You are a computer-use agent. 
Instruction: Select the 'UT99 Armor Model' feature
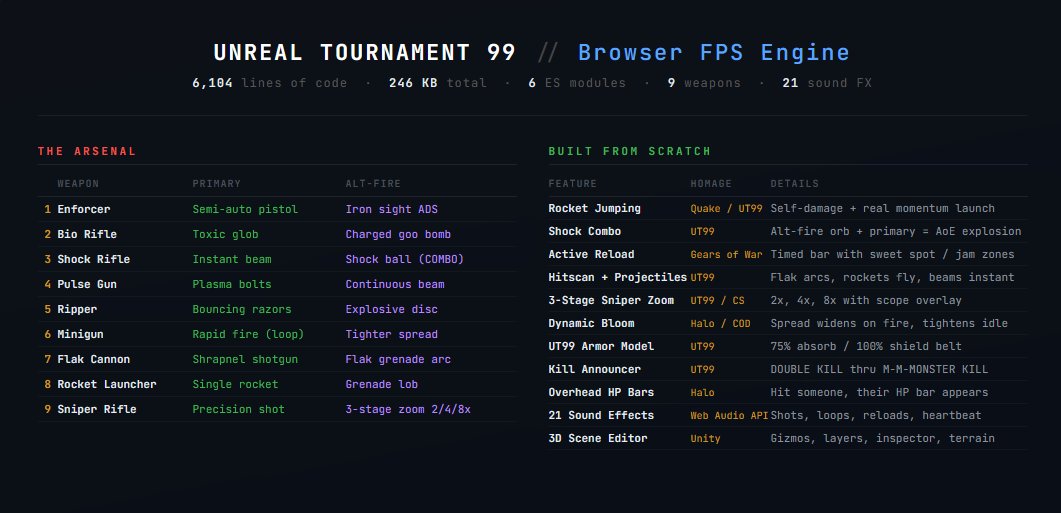click(602, 347)
